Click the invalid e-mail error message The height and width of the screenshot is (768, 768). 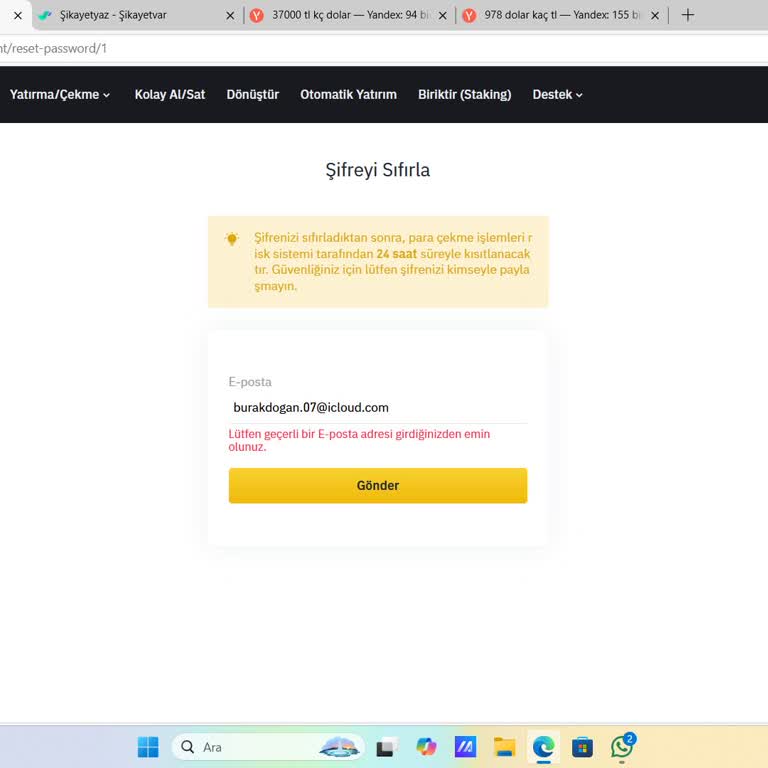pyautogui.click(x=359, y=440)
